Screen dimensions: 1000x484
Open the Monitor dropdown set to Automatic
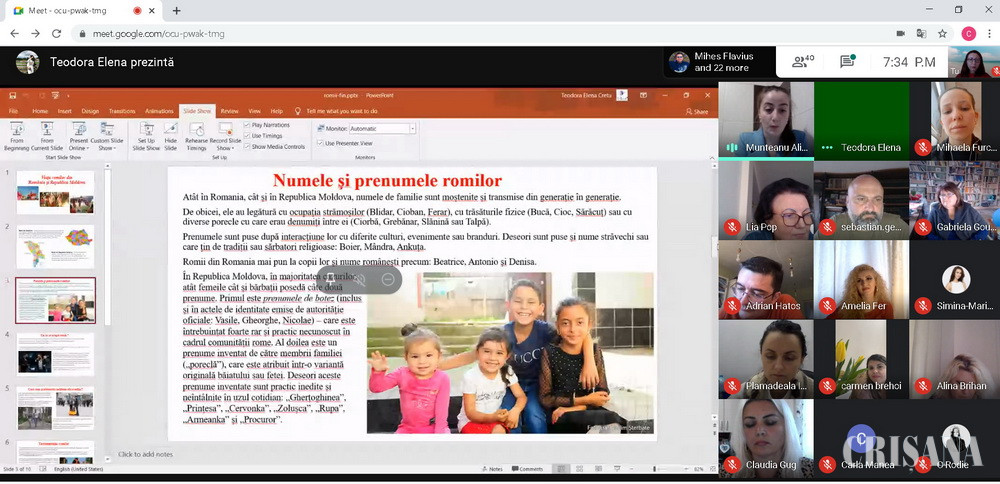(x=382, y=128)
